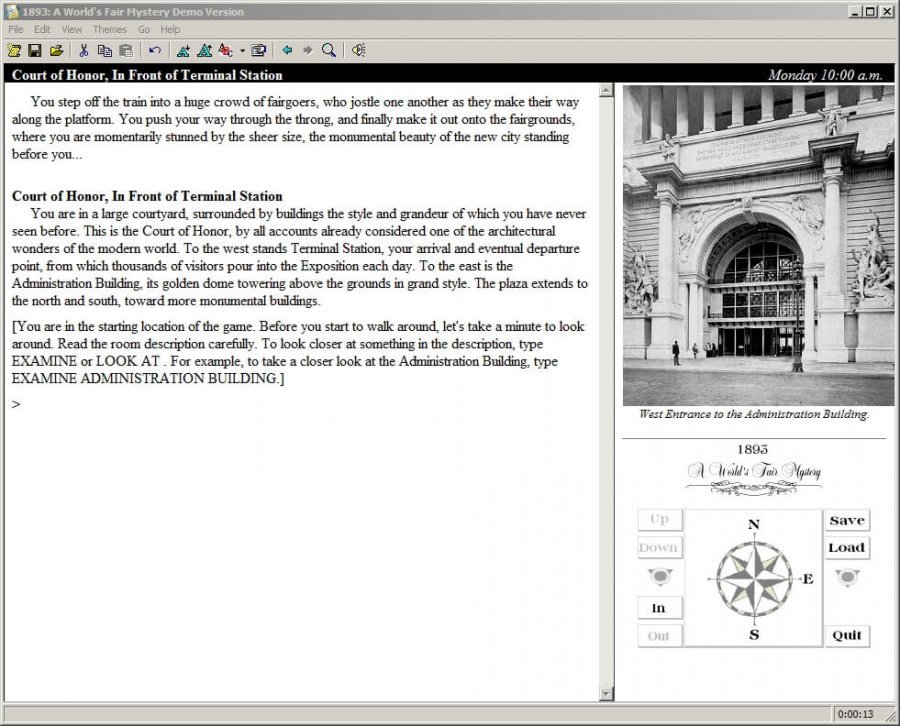
Task: Minimize the game window
Action: (x=856, y=11)
